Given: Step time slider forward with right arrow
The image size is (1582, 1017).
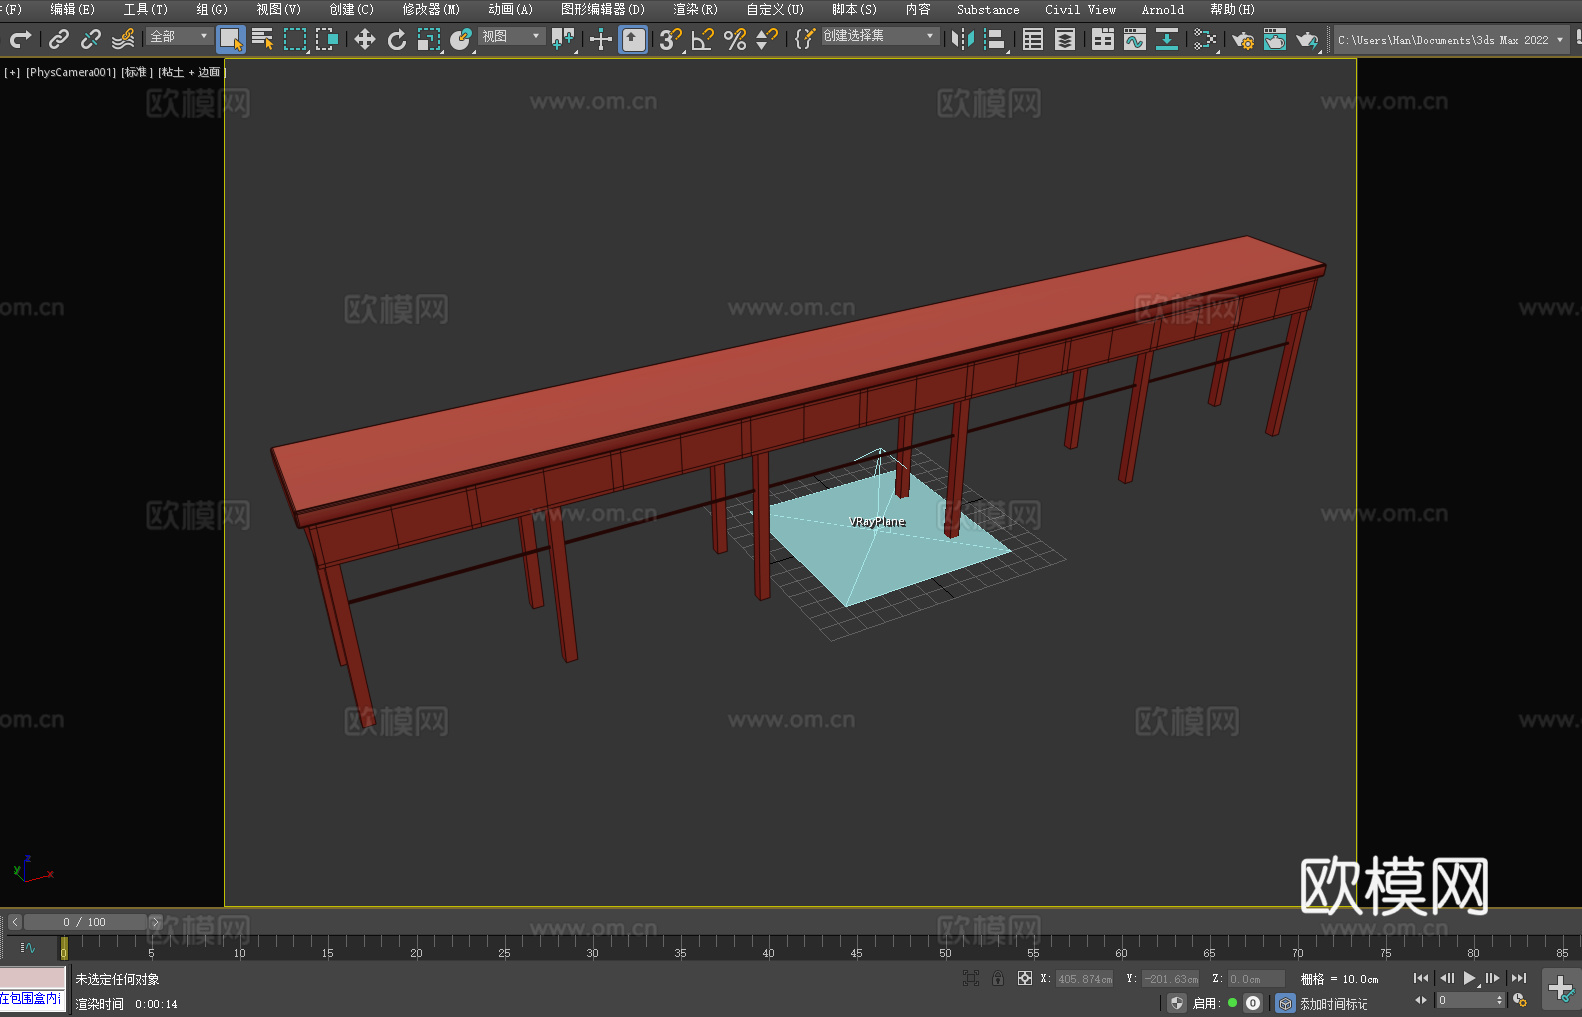Looking at the screenshot, I should (155, 922).
